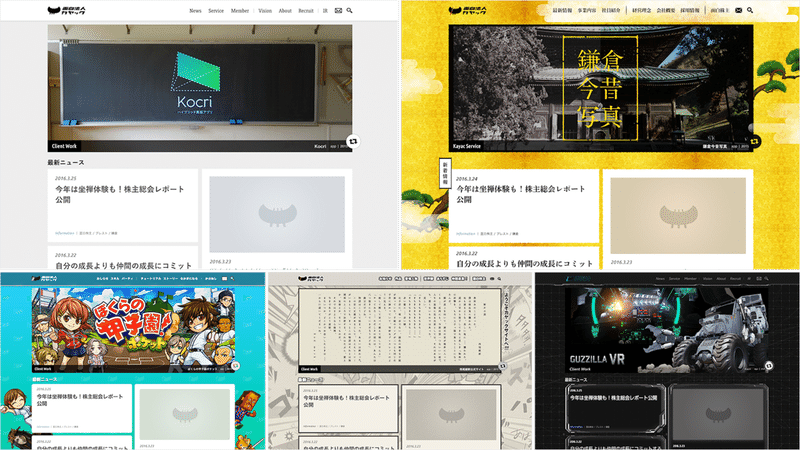
Task: Click the search icon in the turquoise game theme header
Action: pos(232,279)
